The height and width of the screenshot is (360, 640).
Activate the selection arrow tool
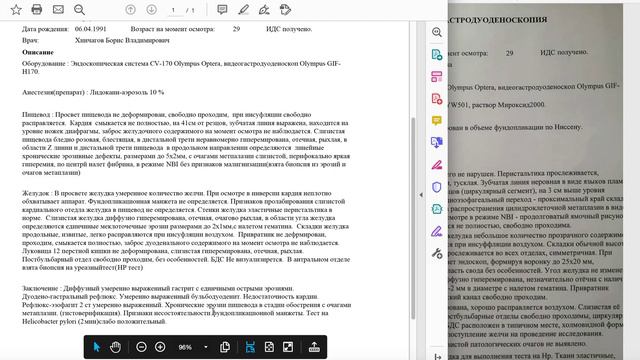tap(96, 347)
